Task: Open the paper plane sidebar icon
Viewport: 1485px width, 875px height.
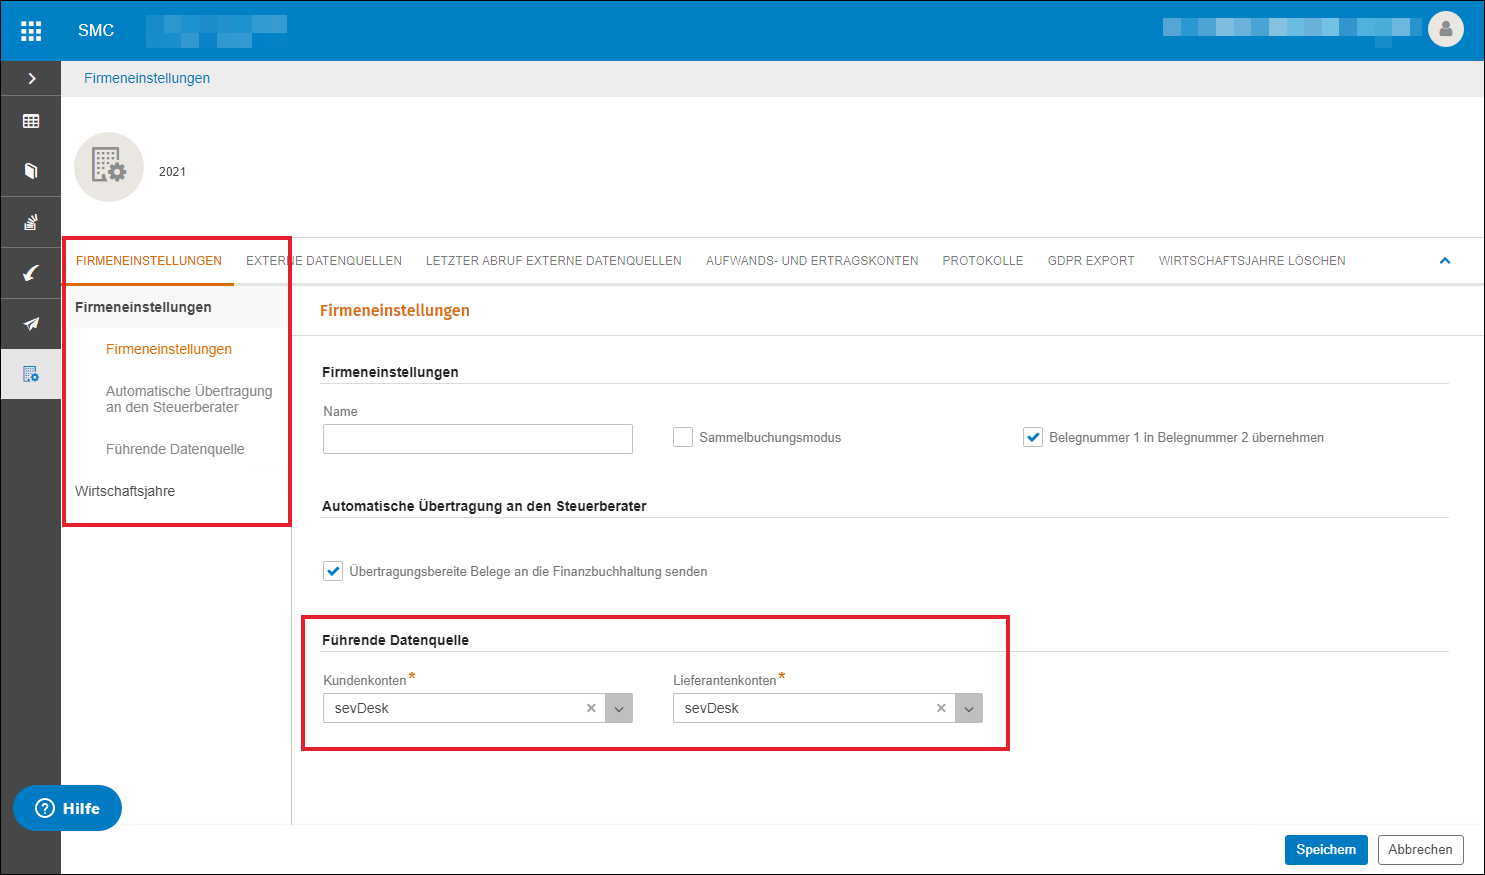Action: (x=31, y=324)
